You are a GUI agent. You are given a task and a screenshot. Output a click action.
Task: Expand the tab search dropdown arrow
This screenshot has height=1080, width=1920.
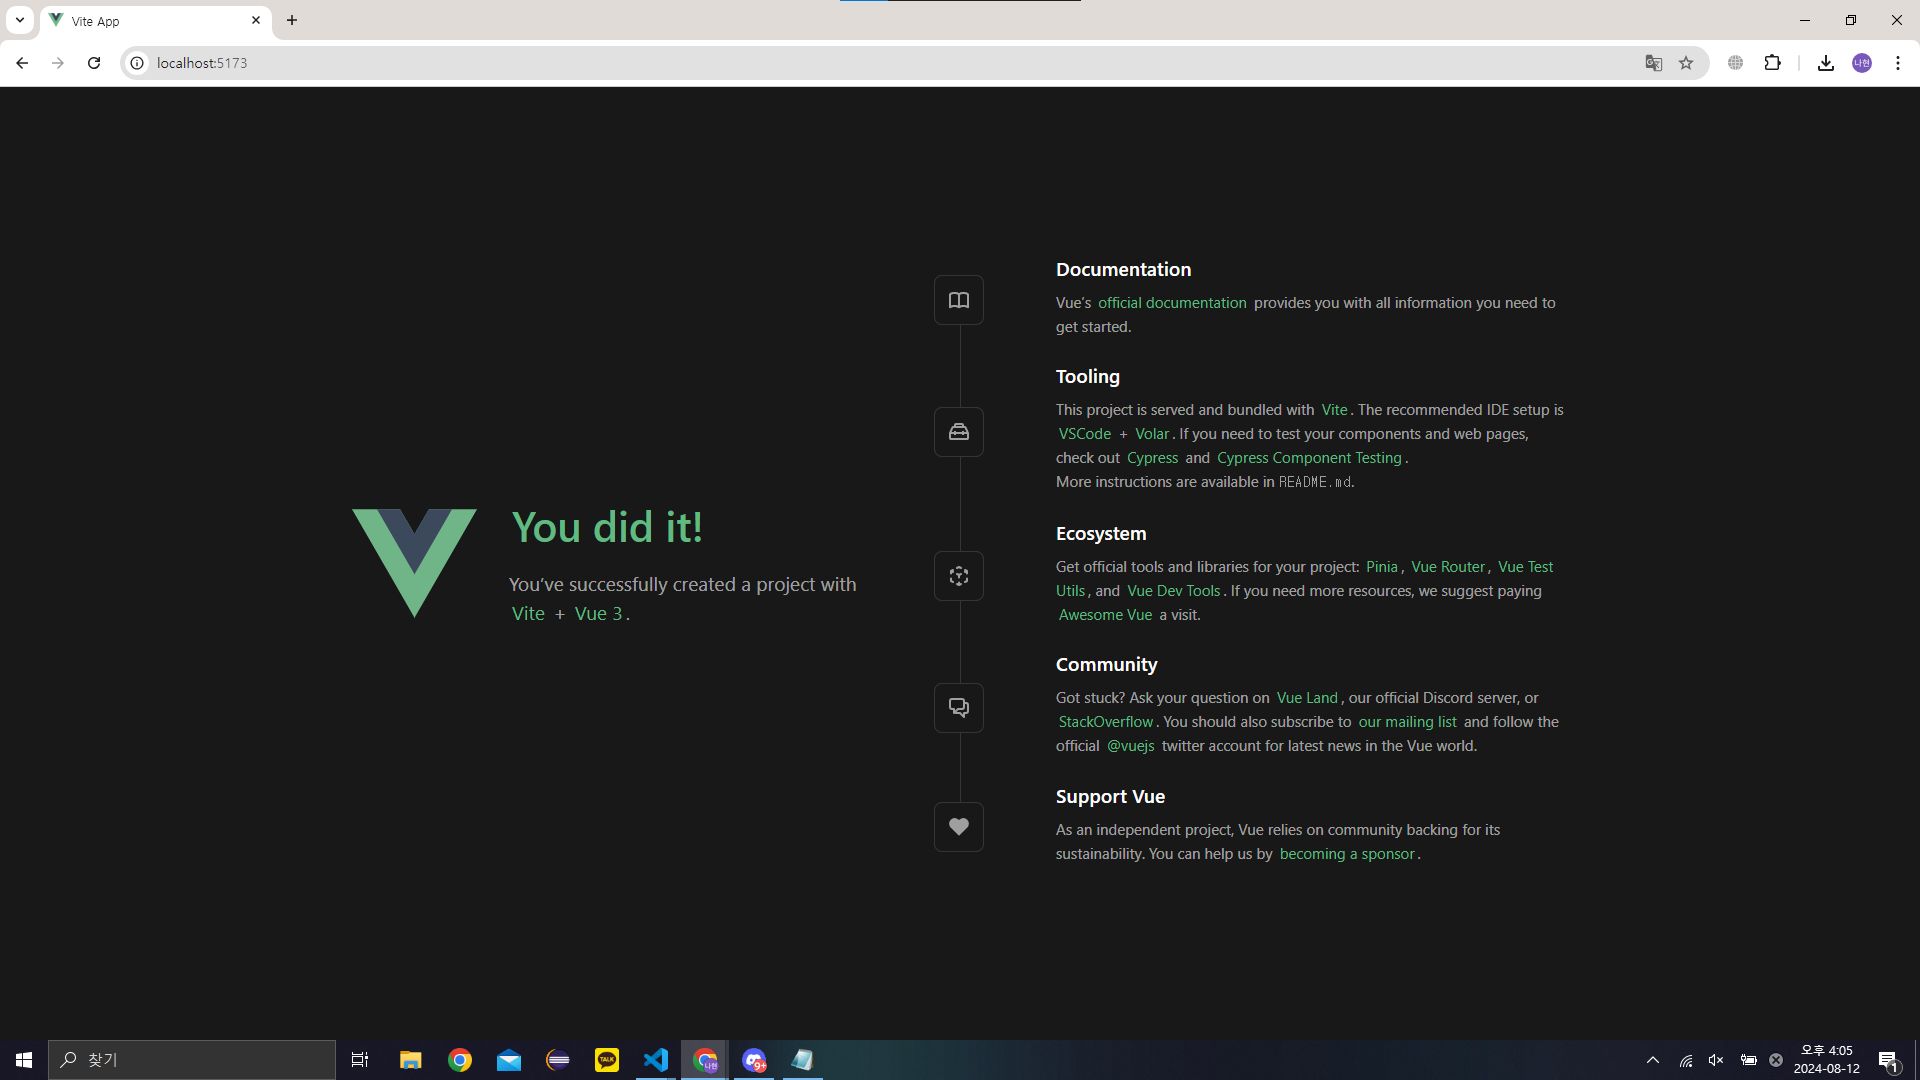pyautogui.click(x=20, y=20)
